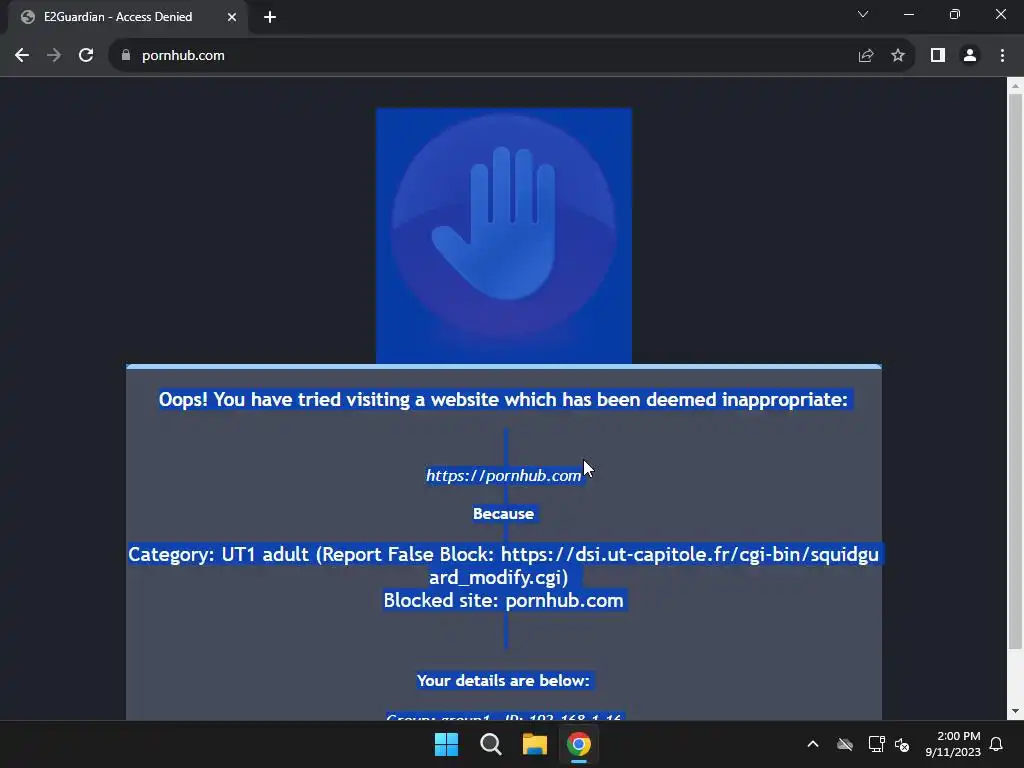Screen dimensions: 1024x768
Task: Click the OneDrive cloud tray icon
Action: 845,744
